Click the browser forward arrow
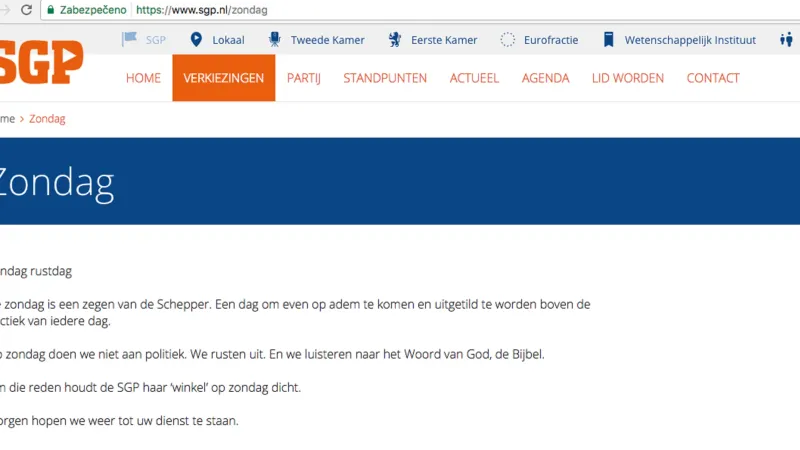The width and height of the screenshot is (800, 450). pos(5,10)
